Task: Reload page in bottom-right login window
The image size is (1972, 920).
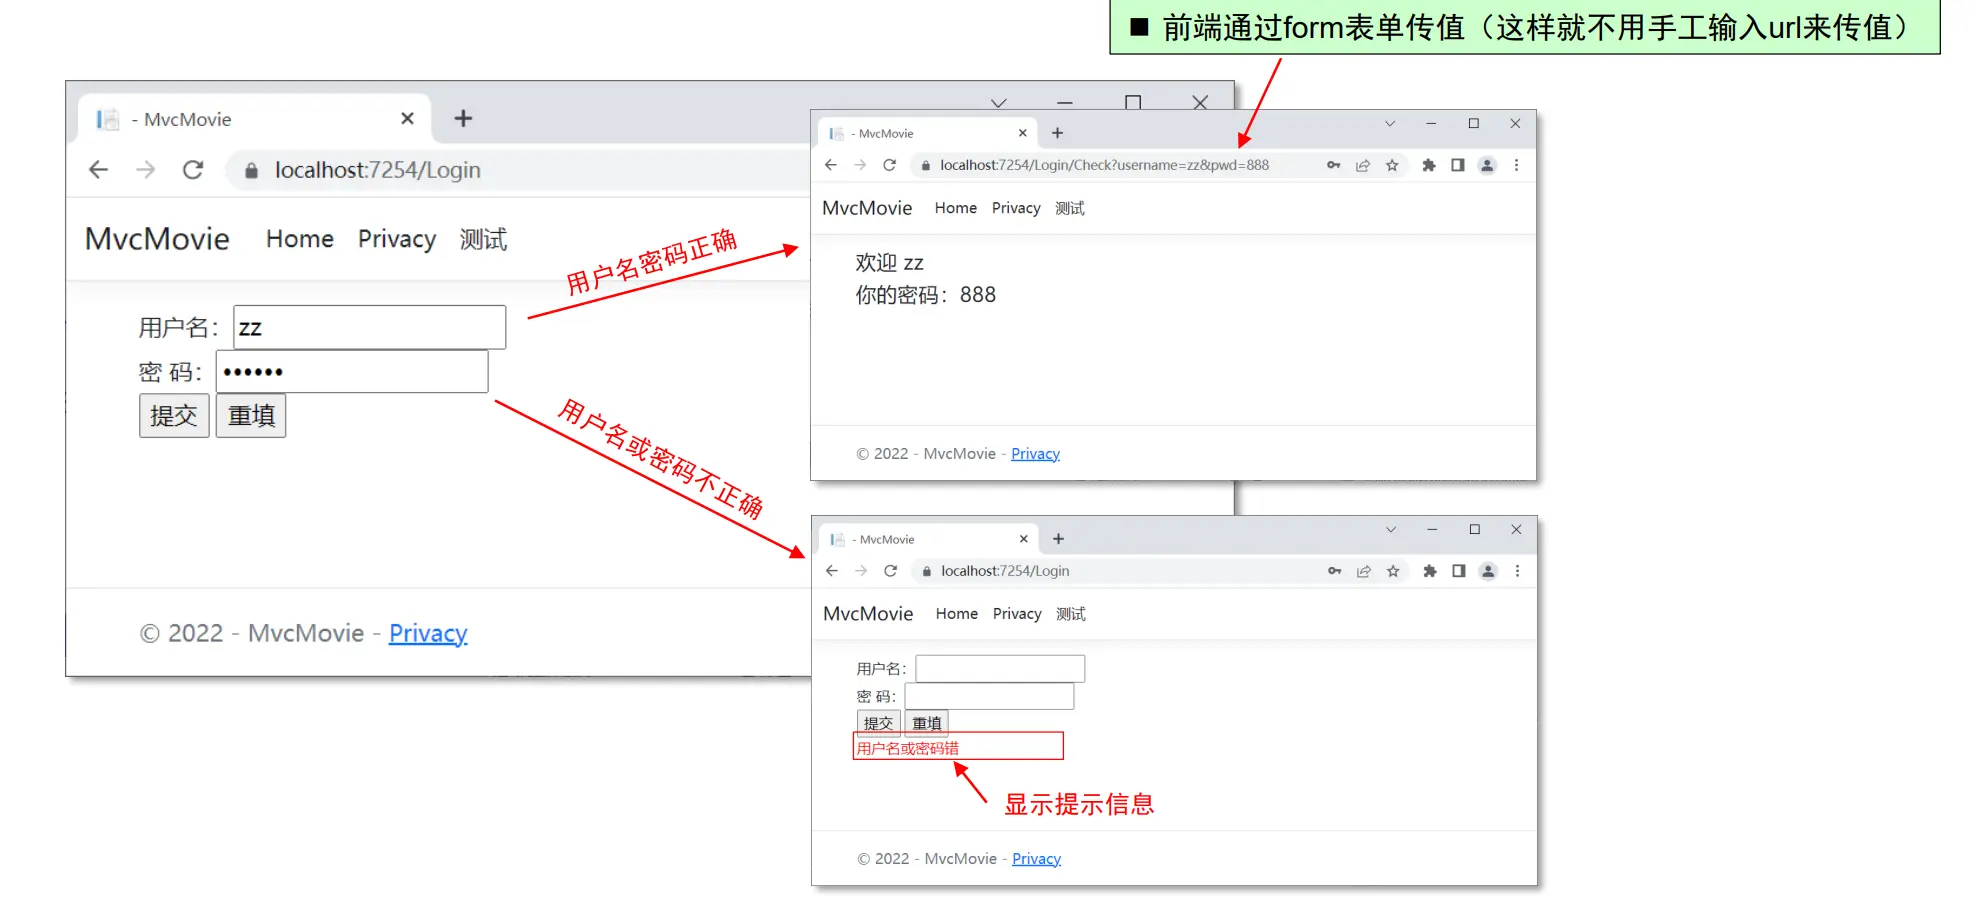Action: click(x=890, y=571)
